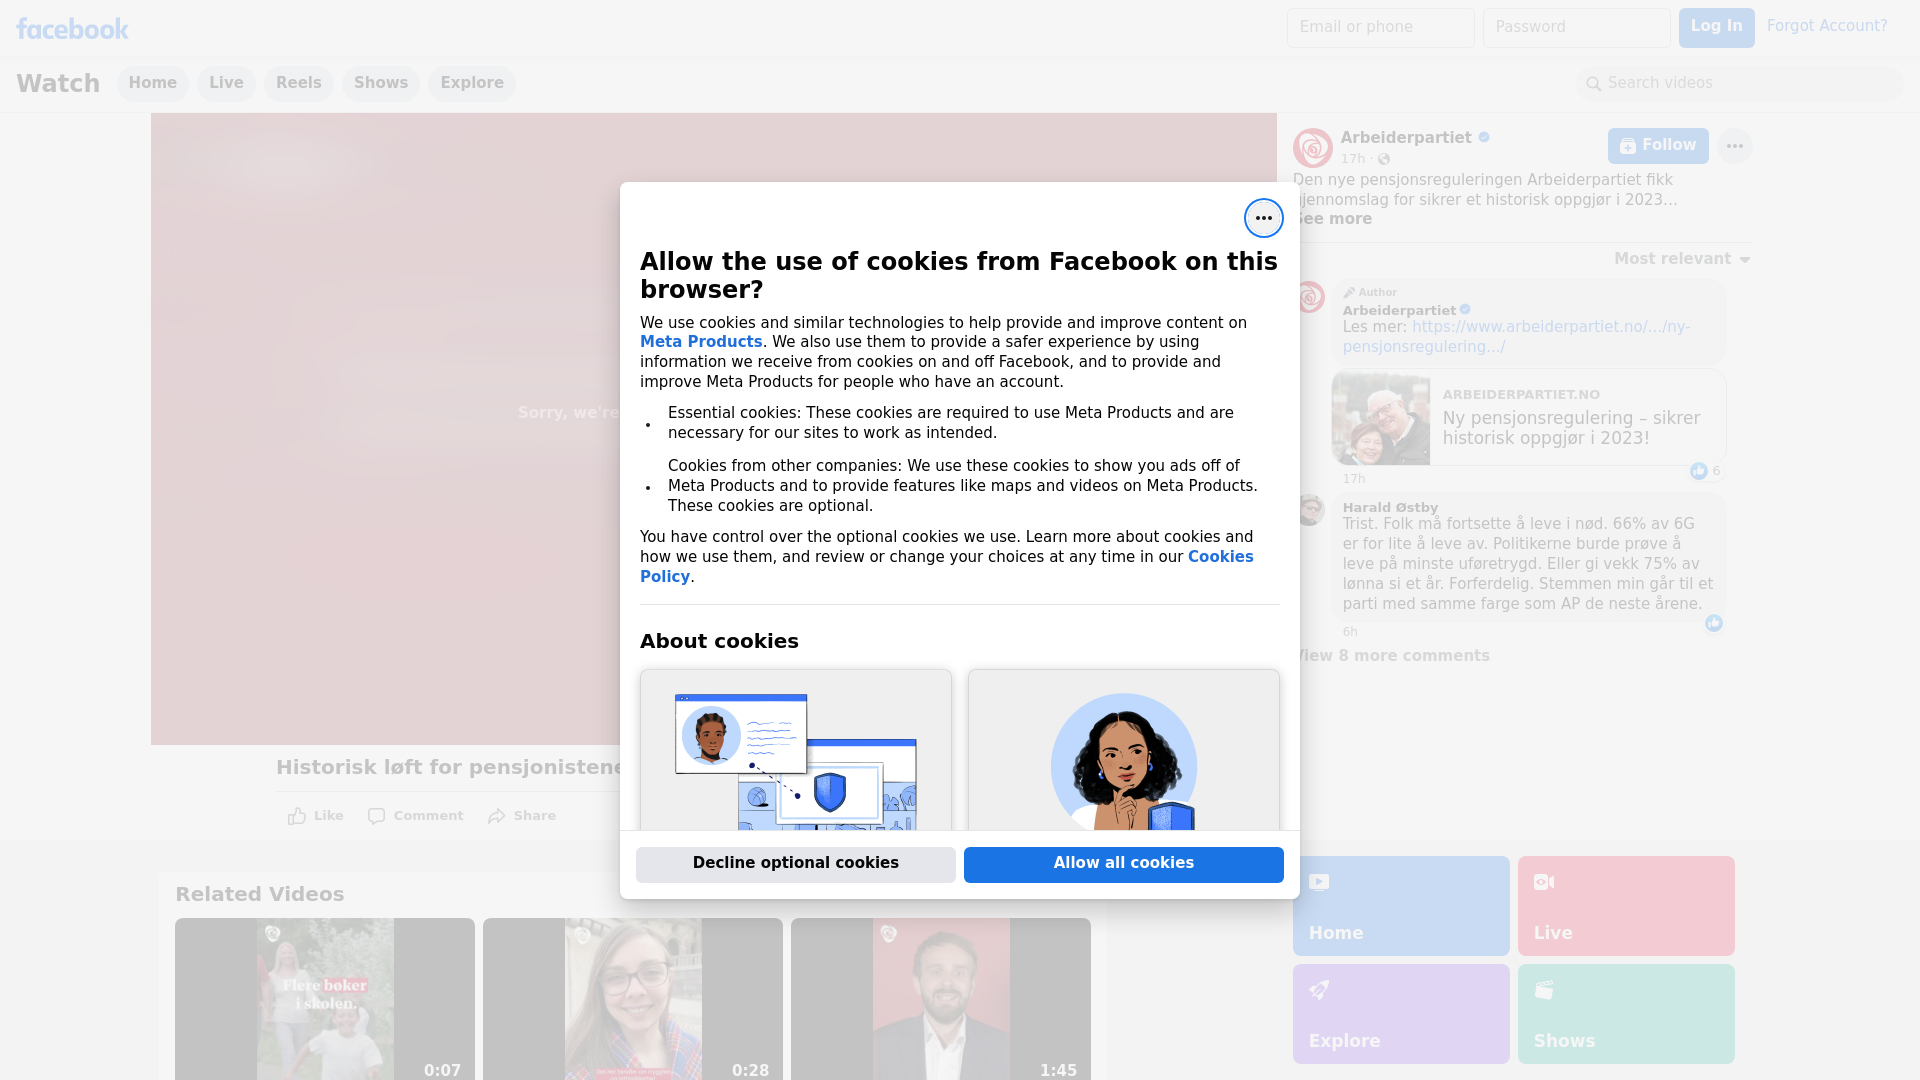
Task: Open the post options ellipsis next to Follow
Action: coord(1735,146)
